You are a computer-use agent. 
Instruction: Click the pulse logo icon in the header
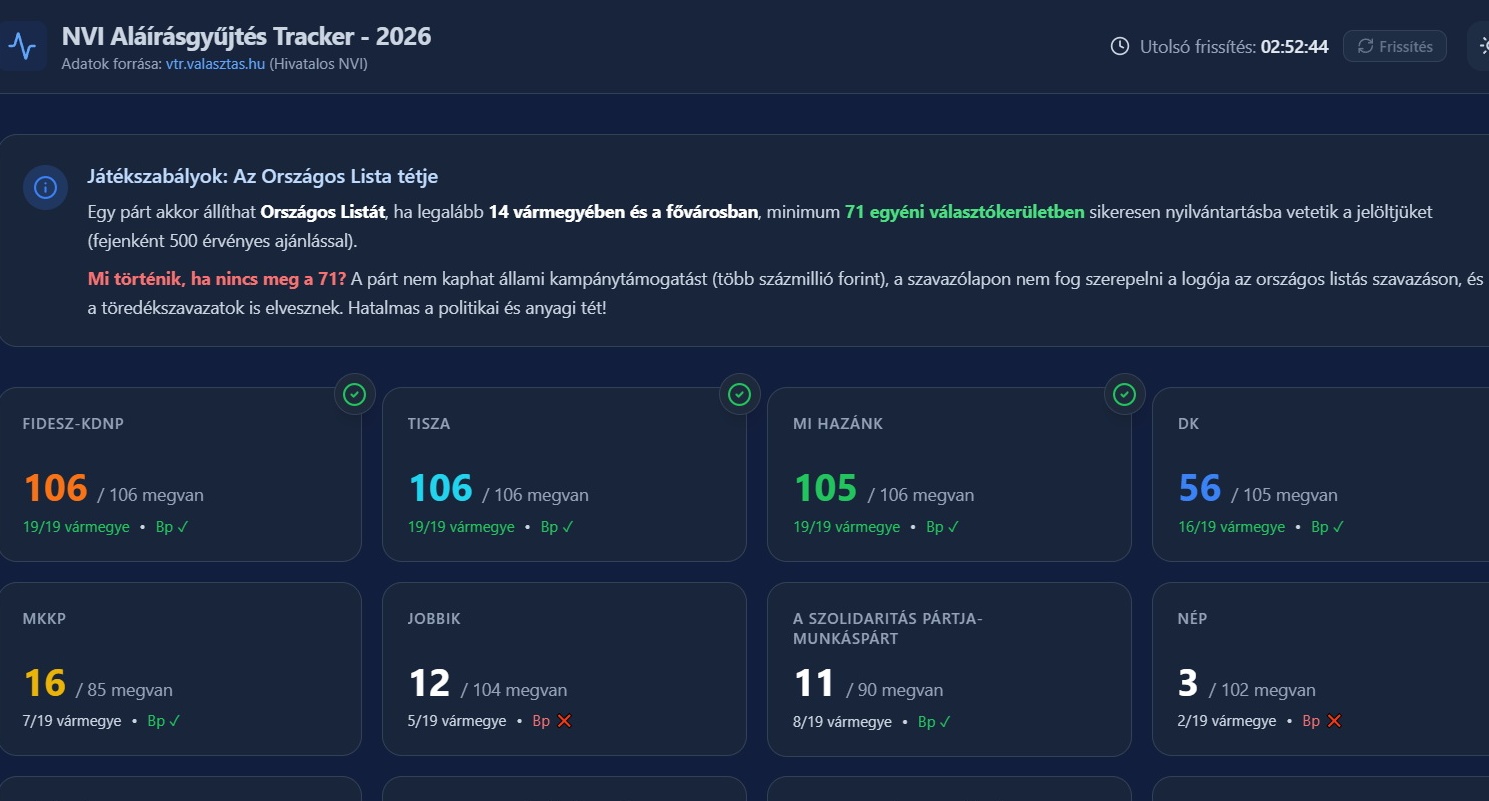click(21, 46)
